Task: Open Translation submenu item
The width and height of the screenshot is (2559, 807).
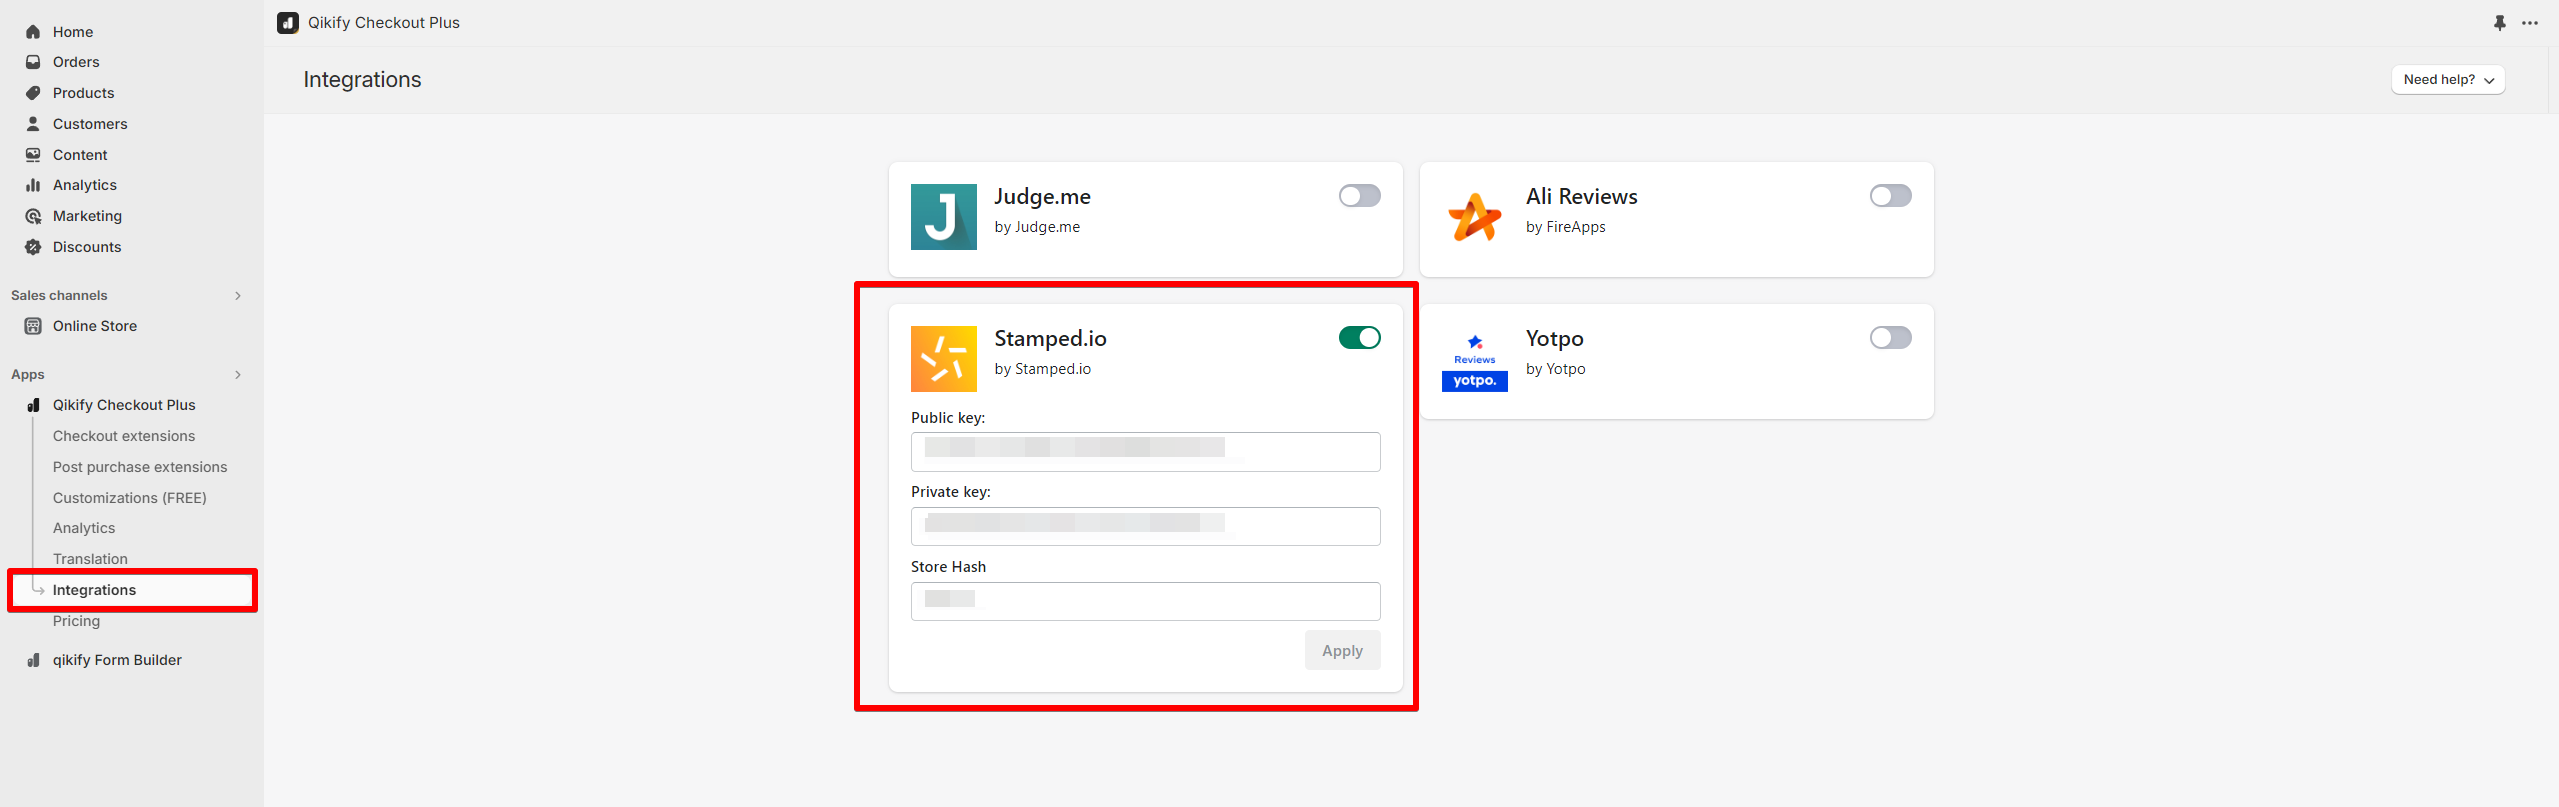Action: tap(90, 559)
